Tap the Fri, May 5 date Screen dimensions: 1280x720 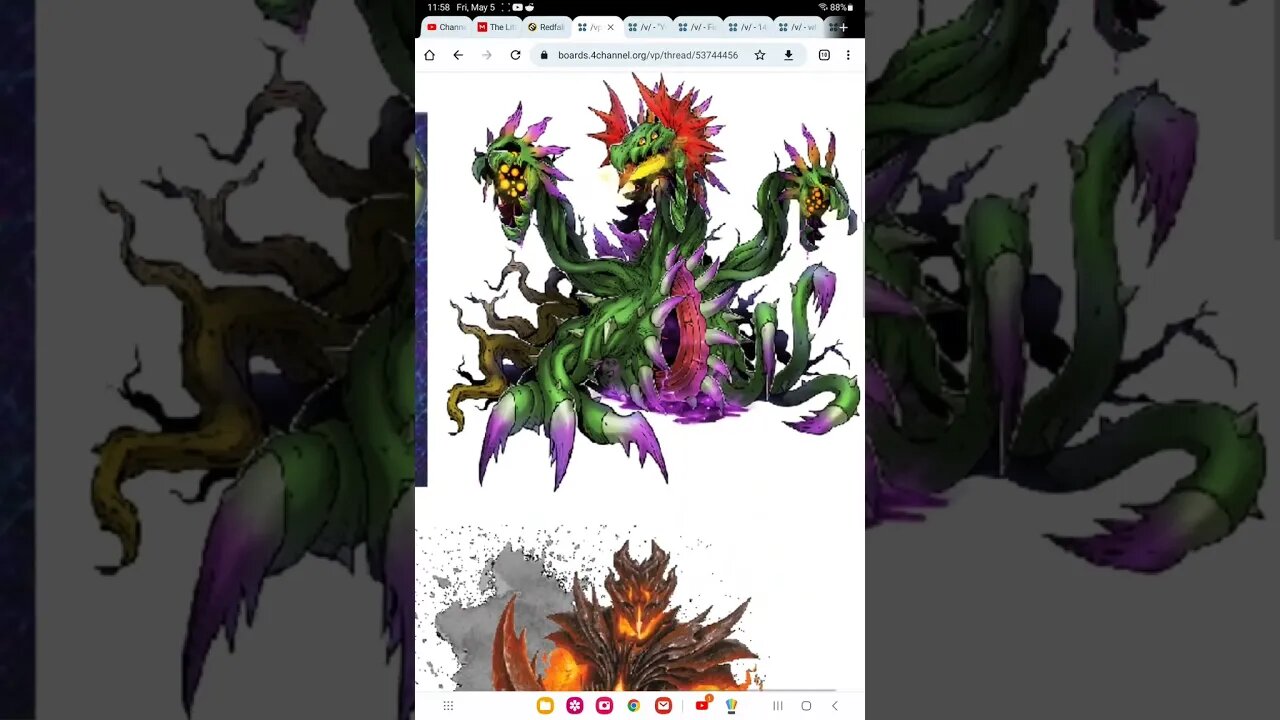click(475, 7)
